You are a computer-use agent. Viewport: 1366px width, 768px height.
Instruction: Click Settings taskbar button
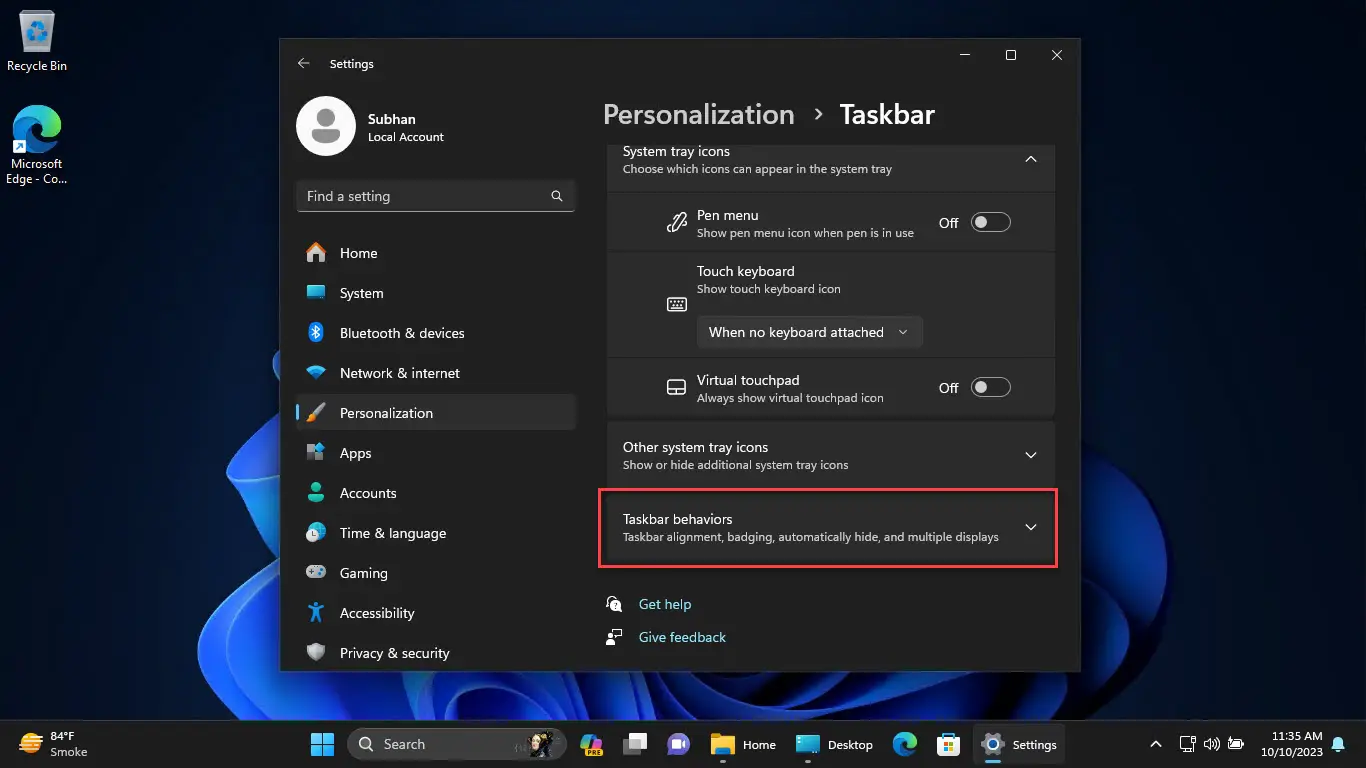tap(1021, 744)
